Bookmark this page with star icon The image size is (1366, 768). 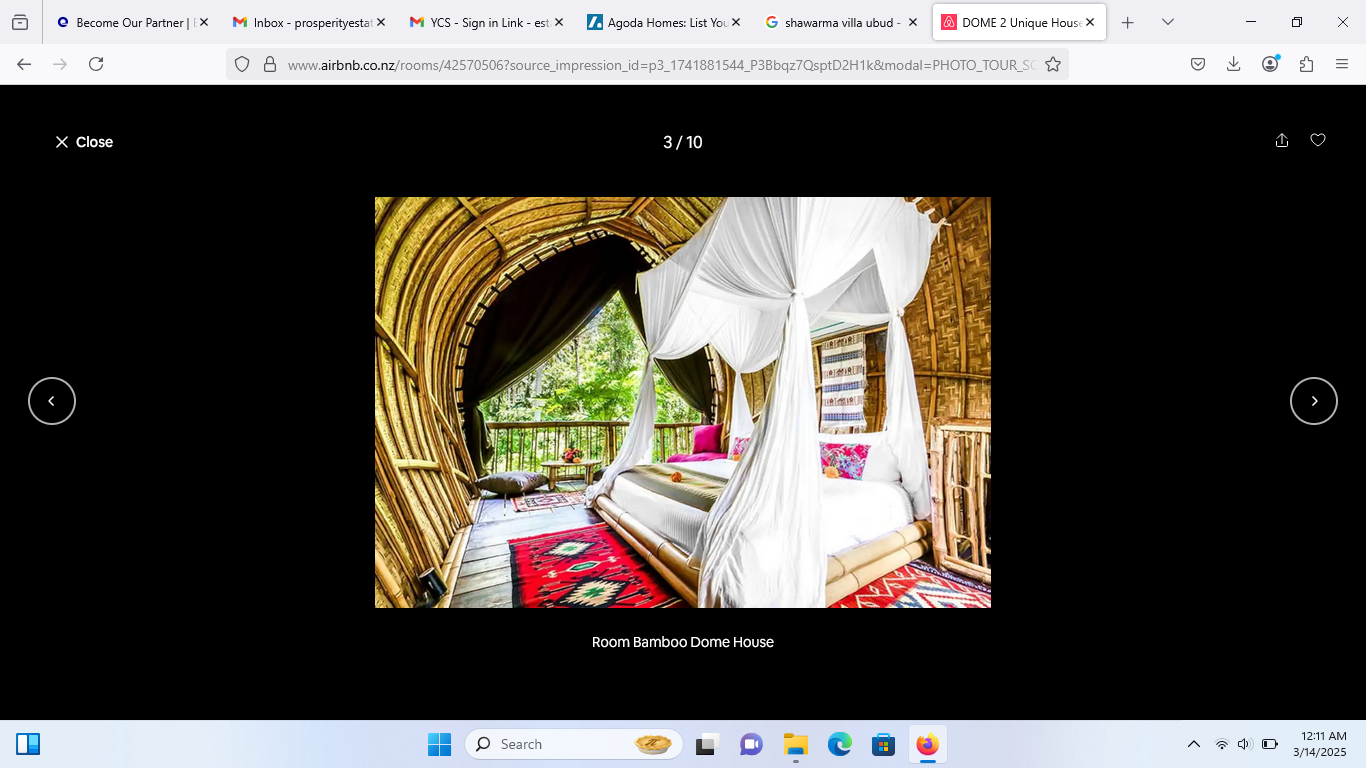tap(1053, 64)
